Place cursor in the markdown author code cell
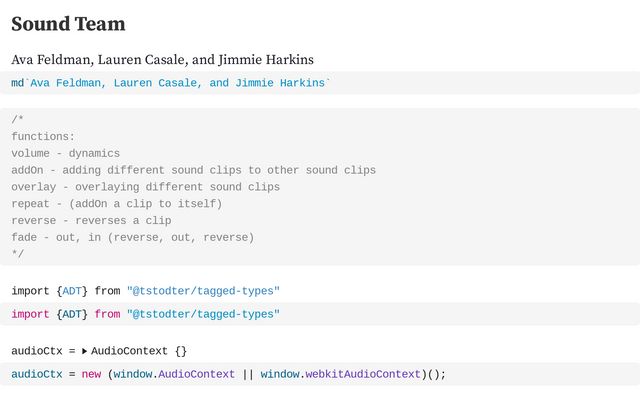Image resolution: width=640 pixels, height=400 pixels. point(170,83)
